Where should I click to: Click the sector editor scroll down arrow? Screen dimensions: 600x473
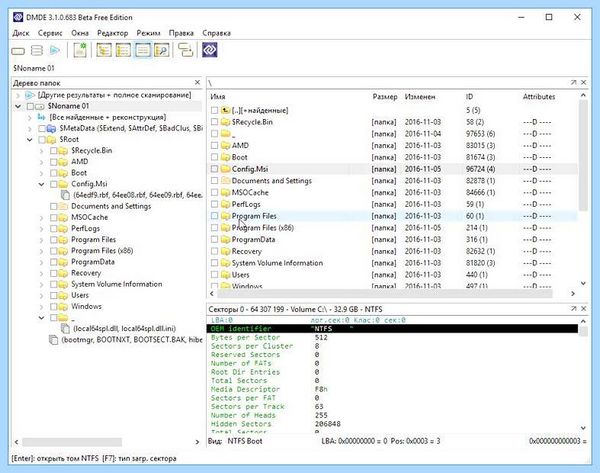pos(583,428)
